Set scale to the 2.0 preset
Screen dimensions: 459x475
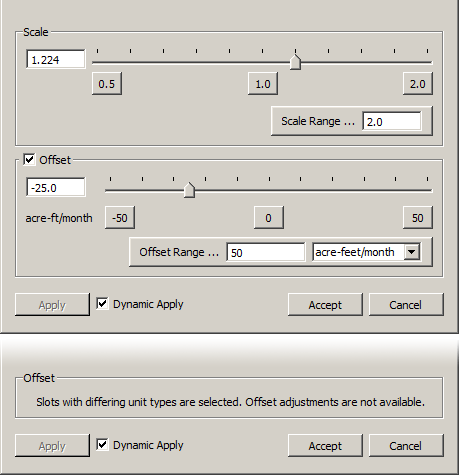(418, 83)
